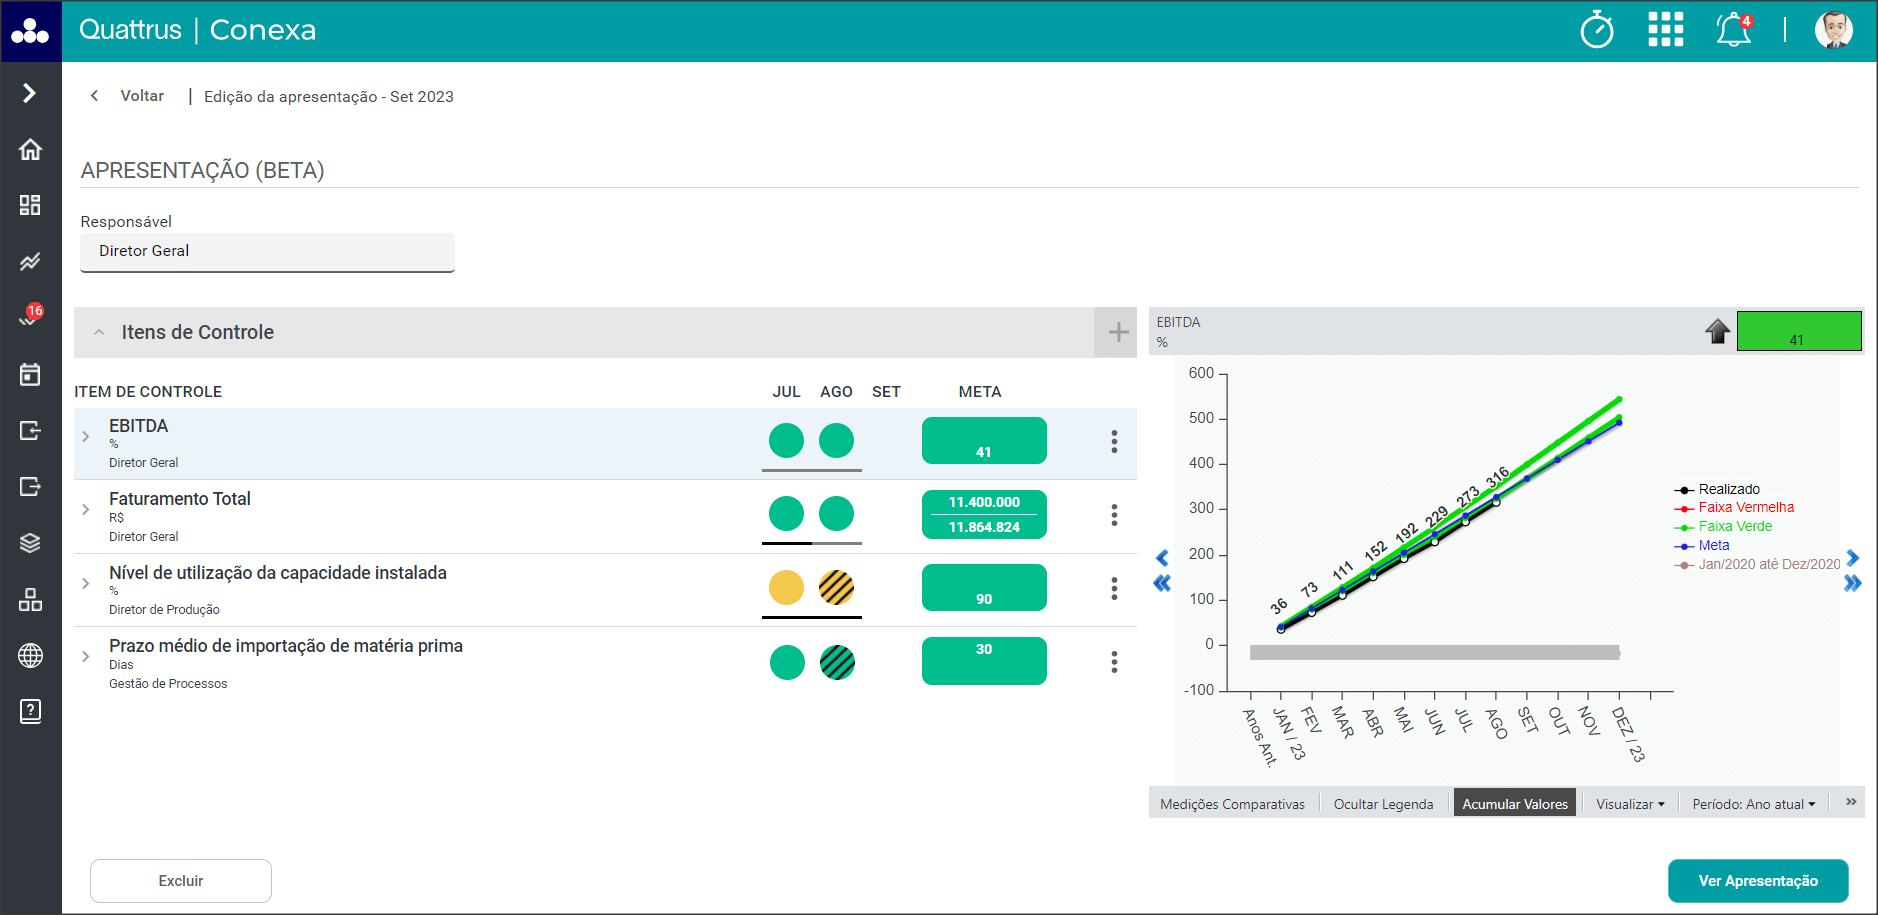The image size is (1878, 915).
Task: Open the apps grid menu
Action: tap(1665, 30)
